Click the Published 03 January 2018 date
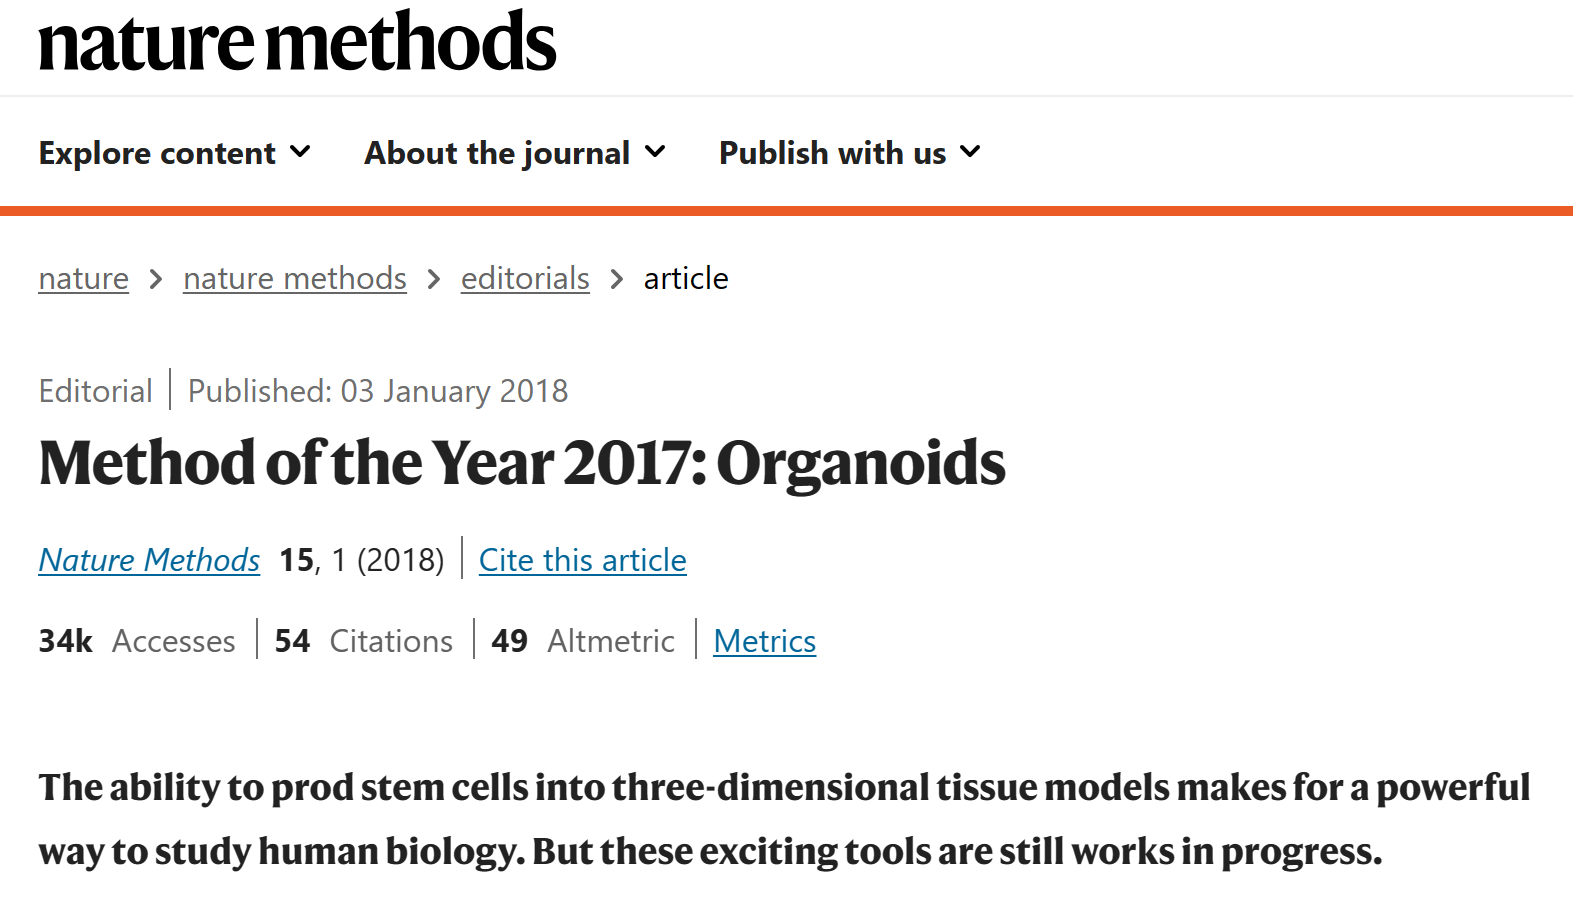1573x904 pixels. (378, 391)
